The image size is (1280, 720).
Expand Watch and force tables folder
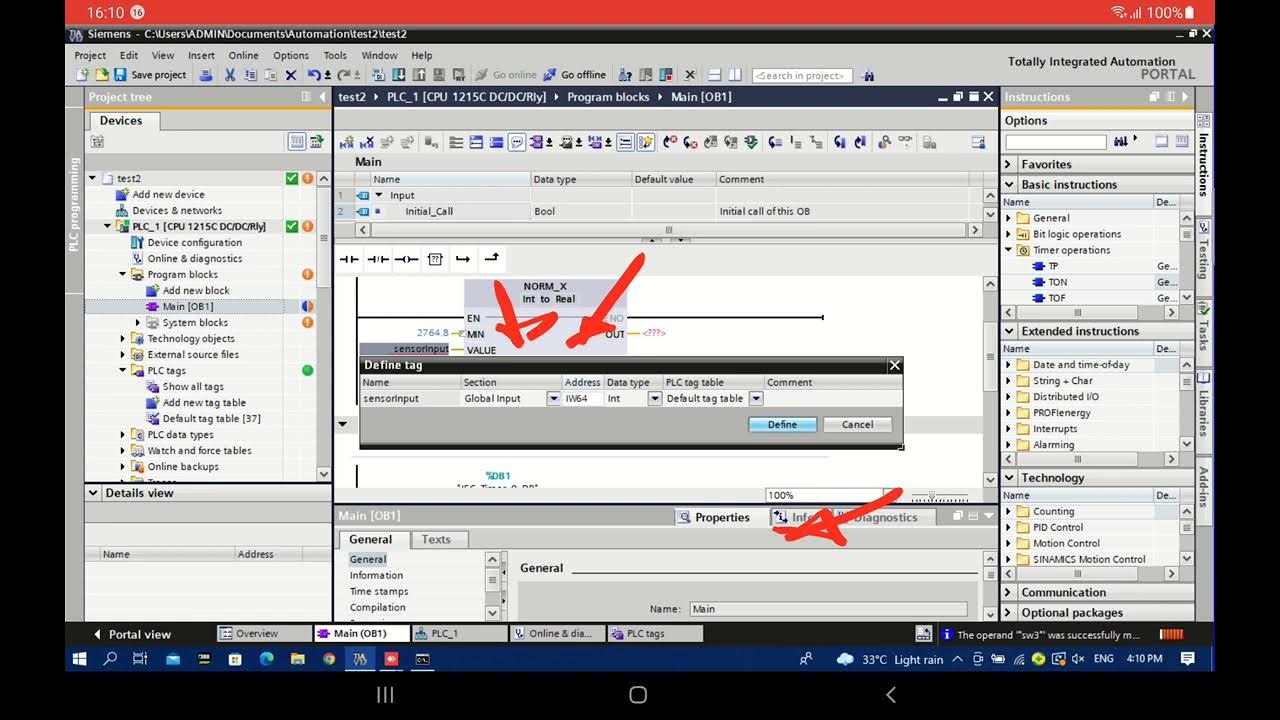tap(123, 450)
